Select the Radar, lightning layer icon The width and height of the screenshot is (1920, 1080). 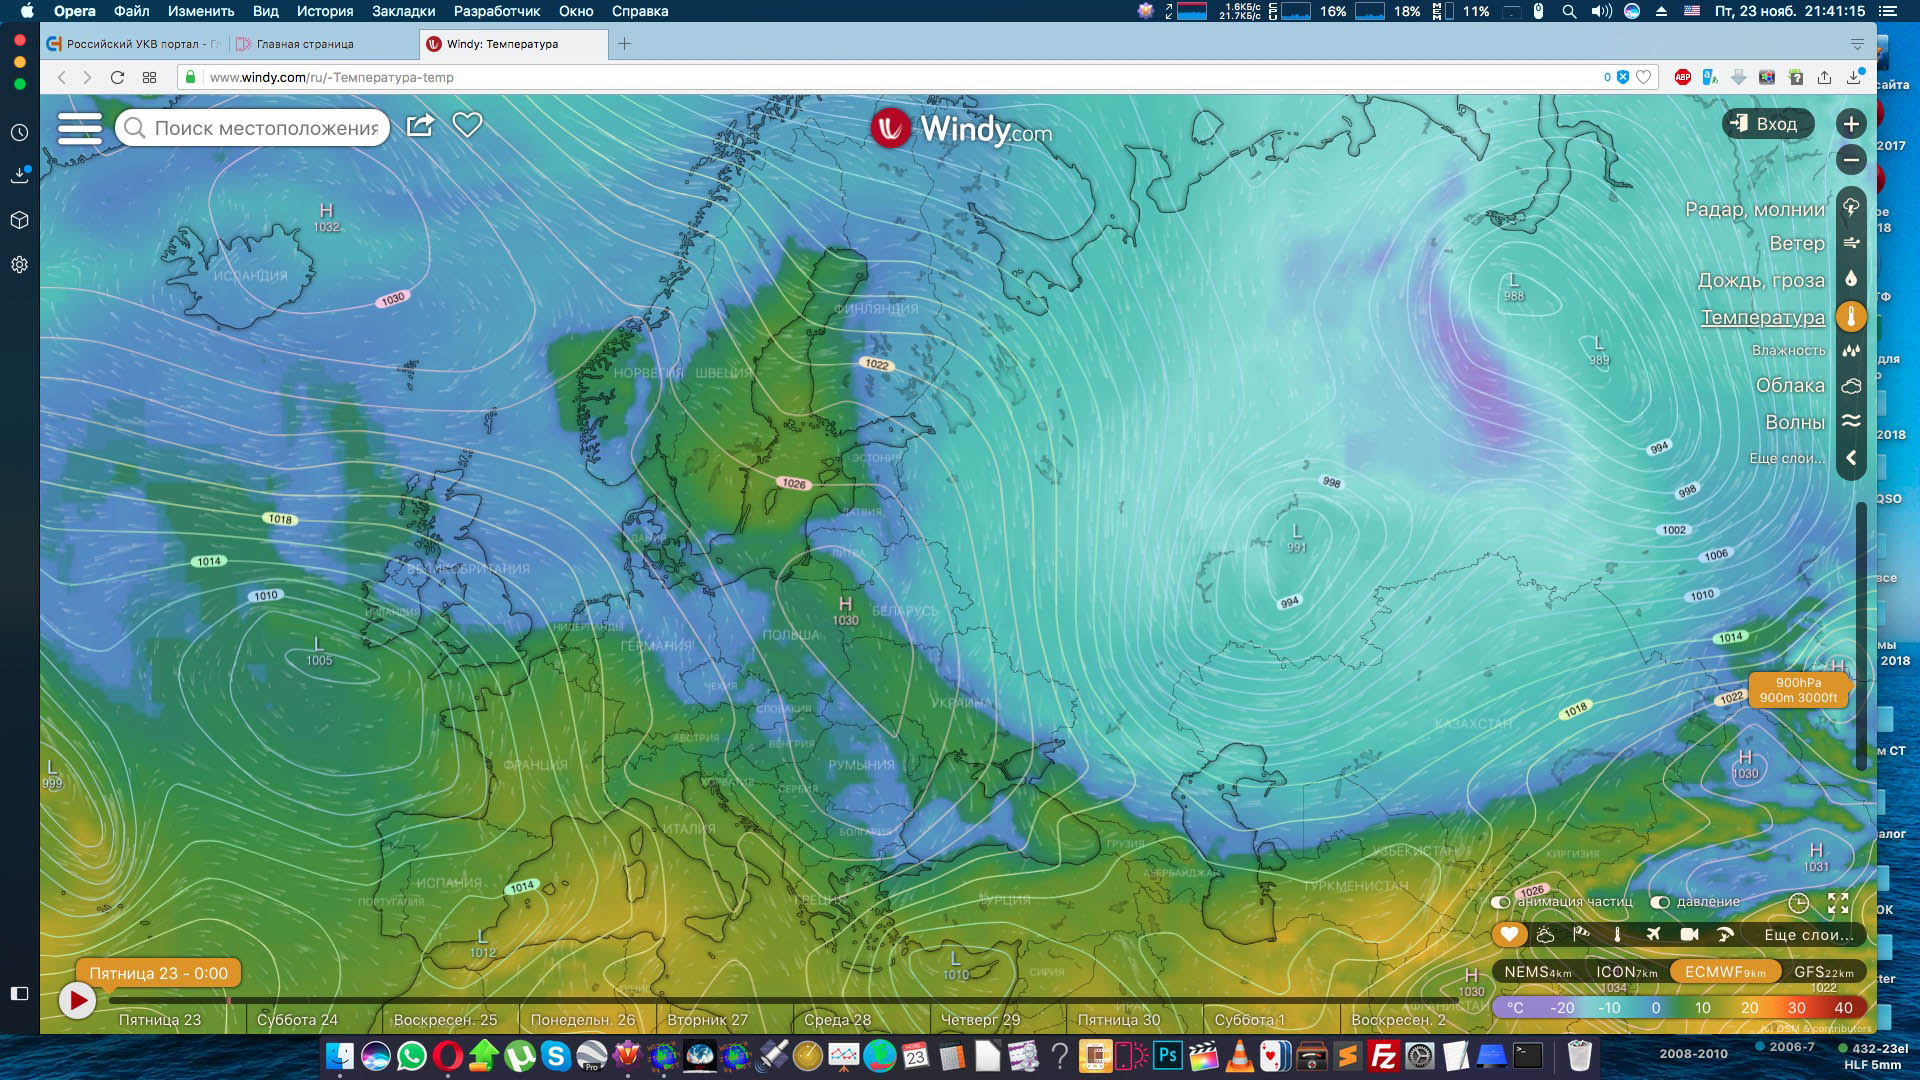coord(1851,208)
